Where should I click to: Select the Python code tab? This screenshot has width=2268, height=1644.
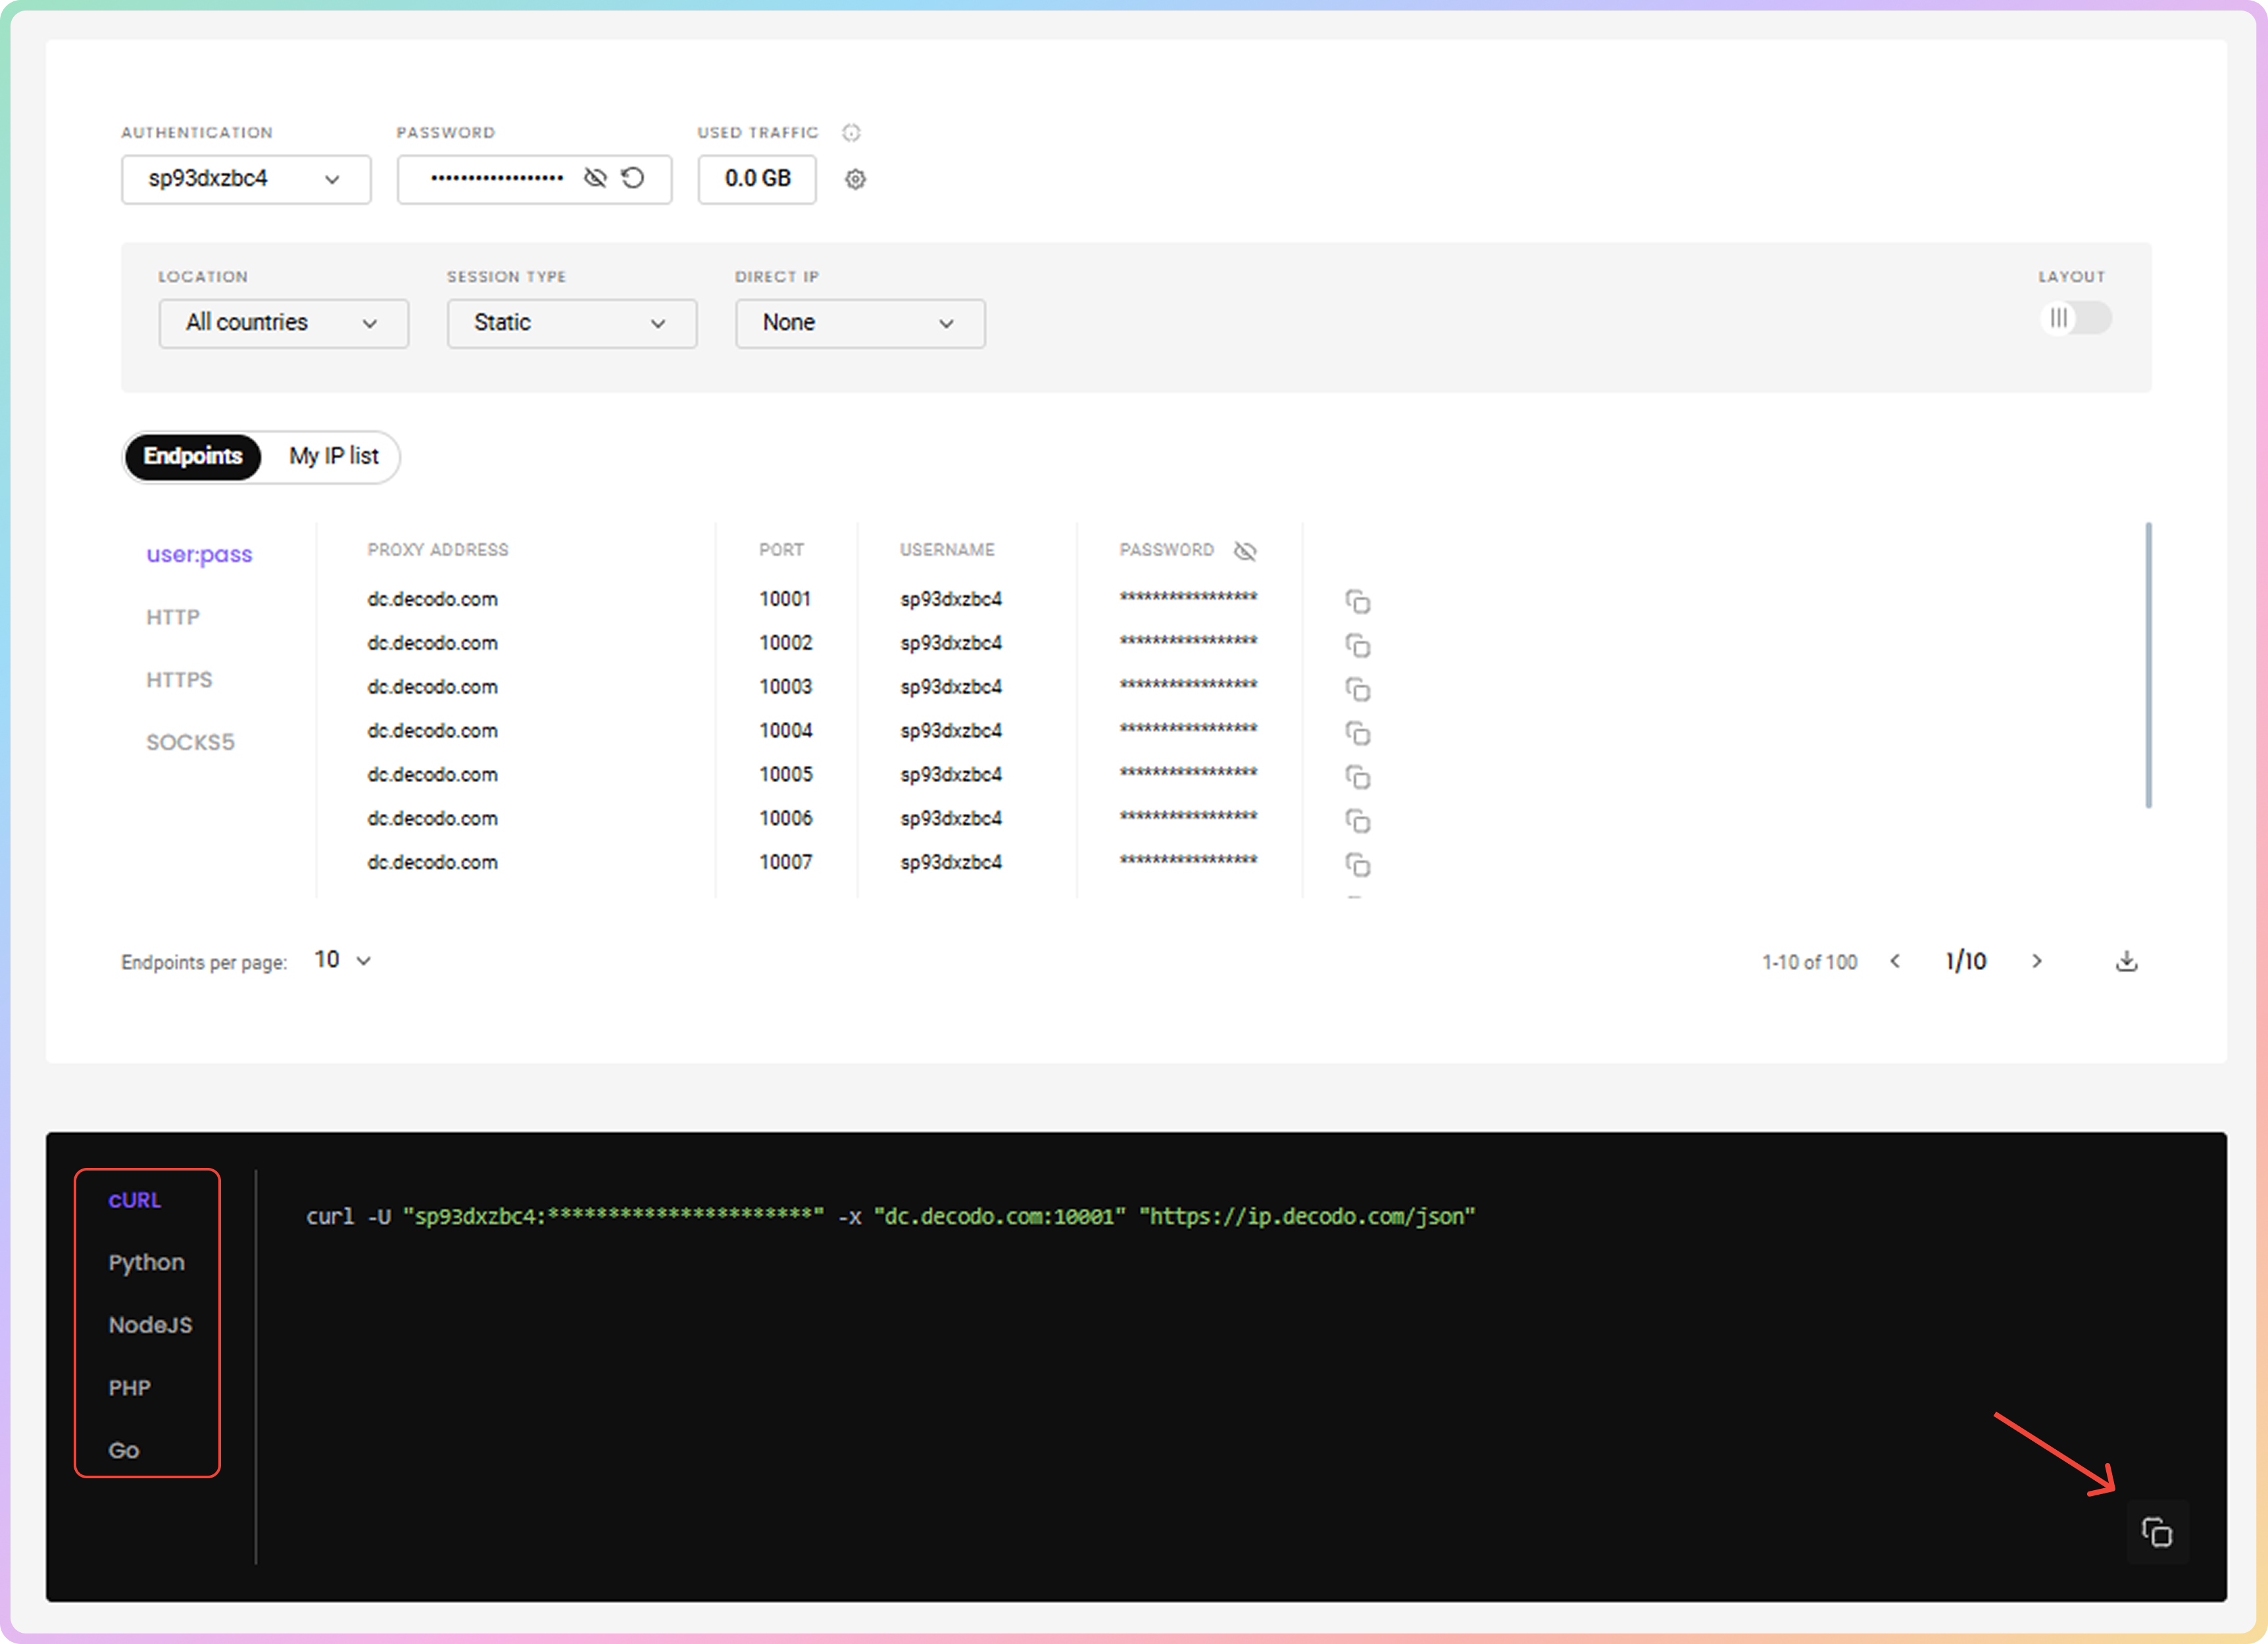point(146,1262)
